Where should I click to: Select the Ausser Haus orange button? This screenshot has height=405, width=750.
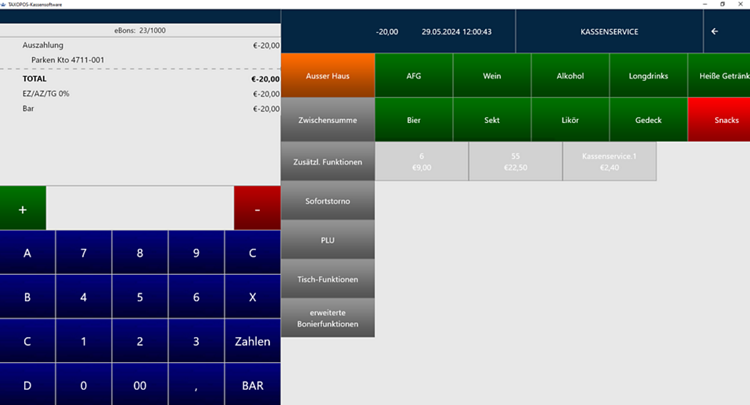[328, 76]
